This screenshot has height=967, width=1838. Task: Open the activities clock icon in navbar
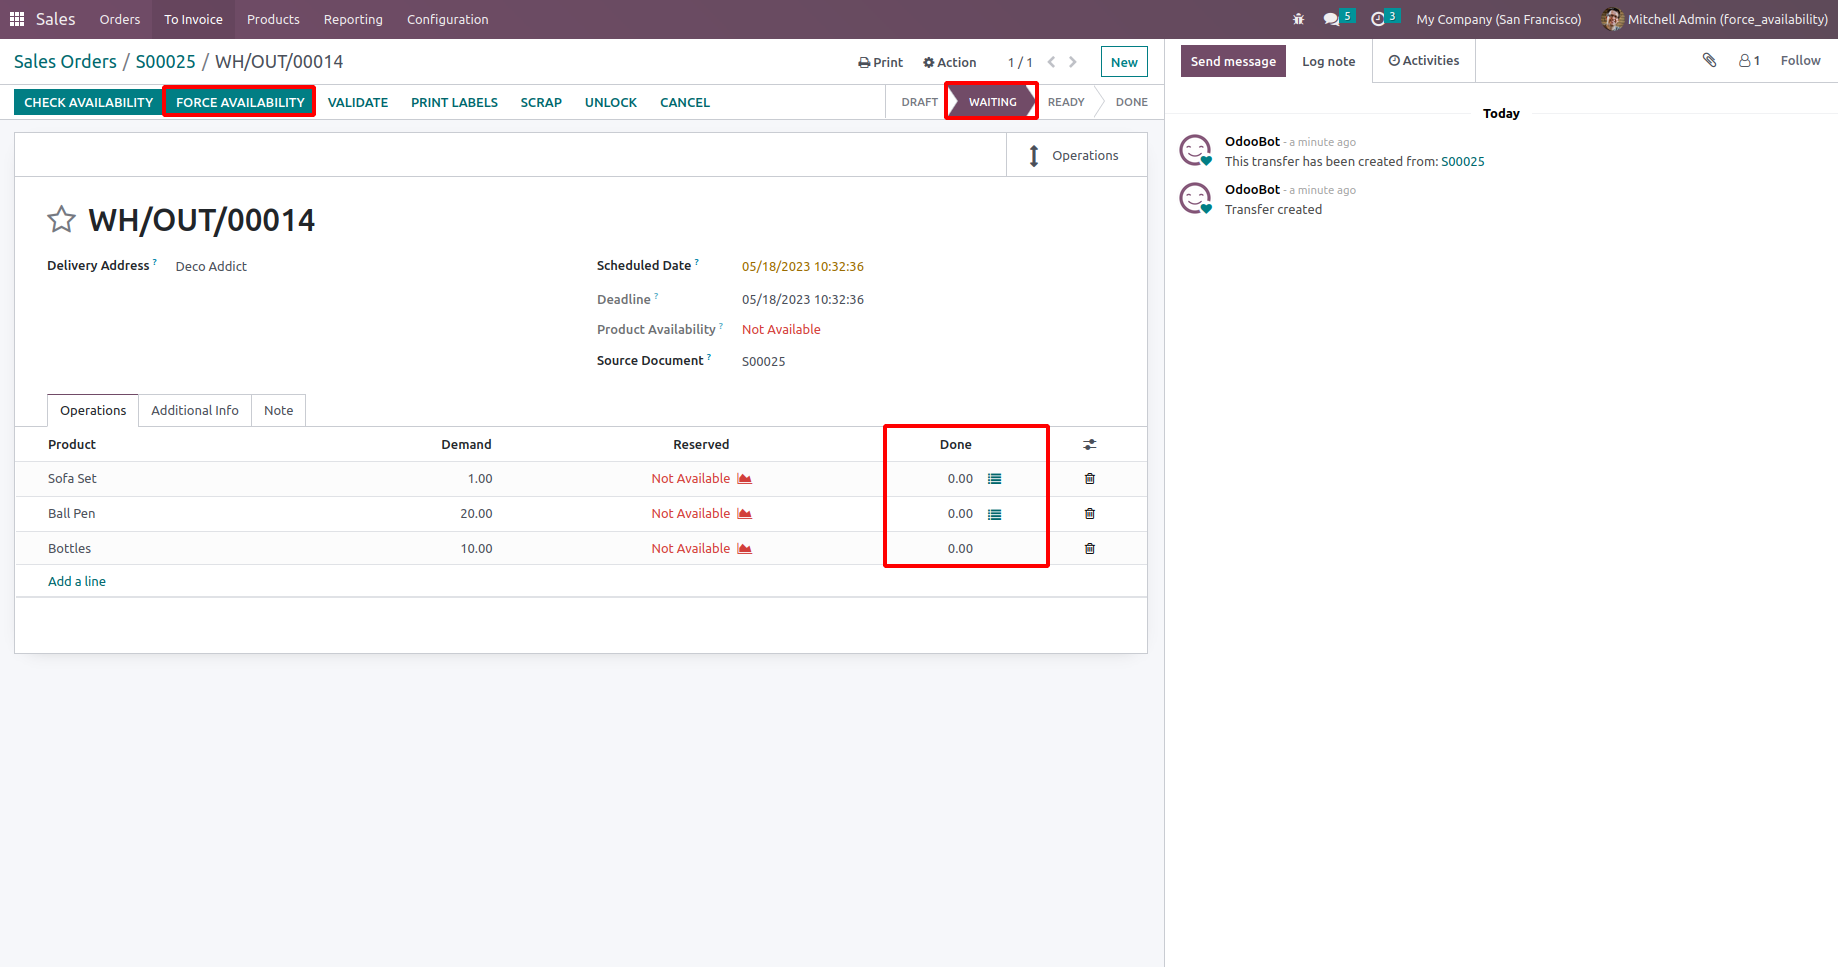coord(1378,19)
